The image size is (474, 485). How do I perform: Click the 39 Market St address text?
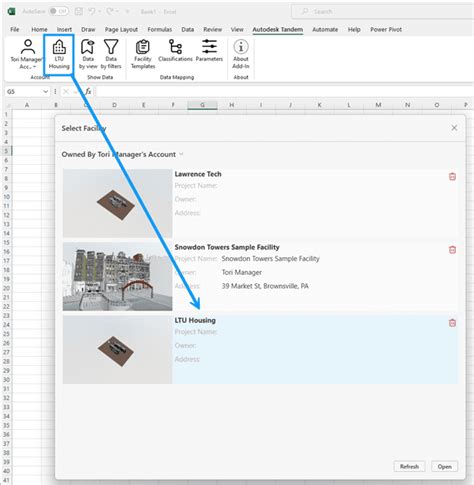click(265, 286)
